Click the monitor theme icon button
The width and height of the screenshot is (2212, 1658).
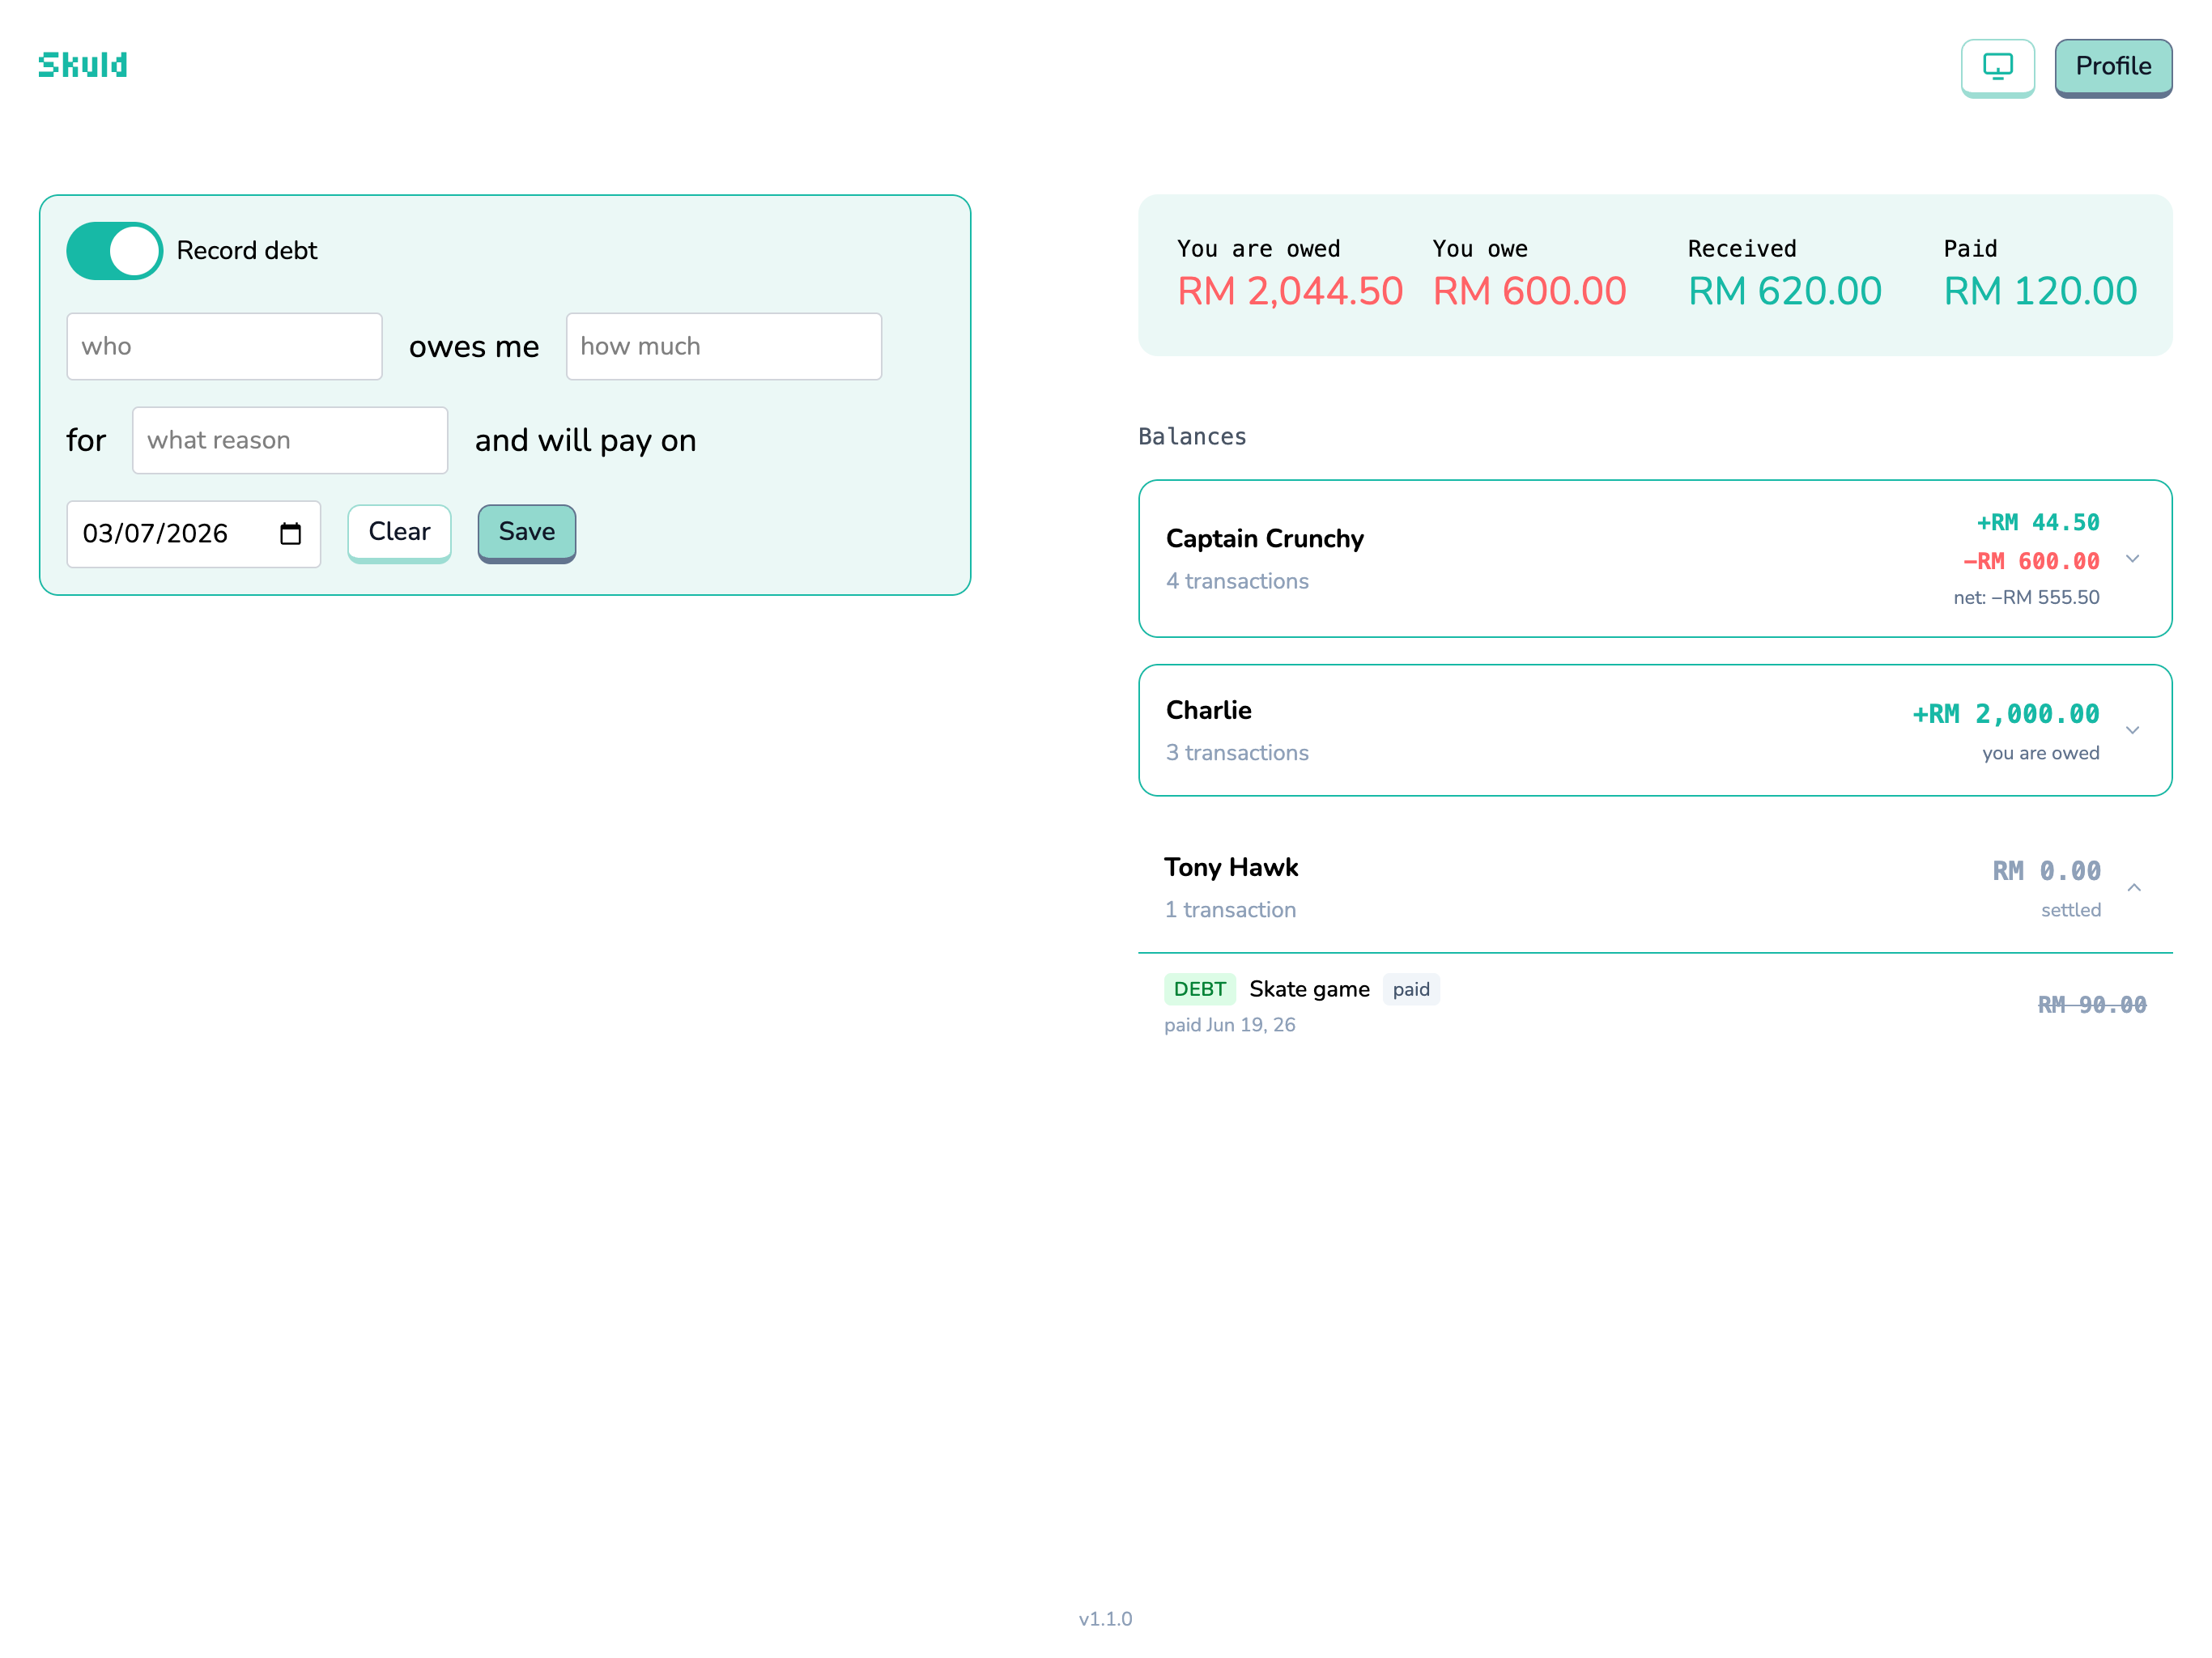pos(1997,67)
